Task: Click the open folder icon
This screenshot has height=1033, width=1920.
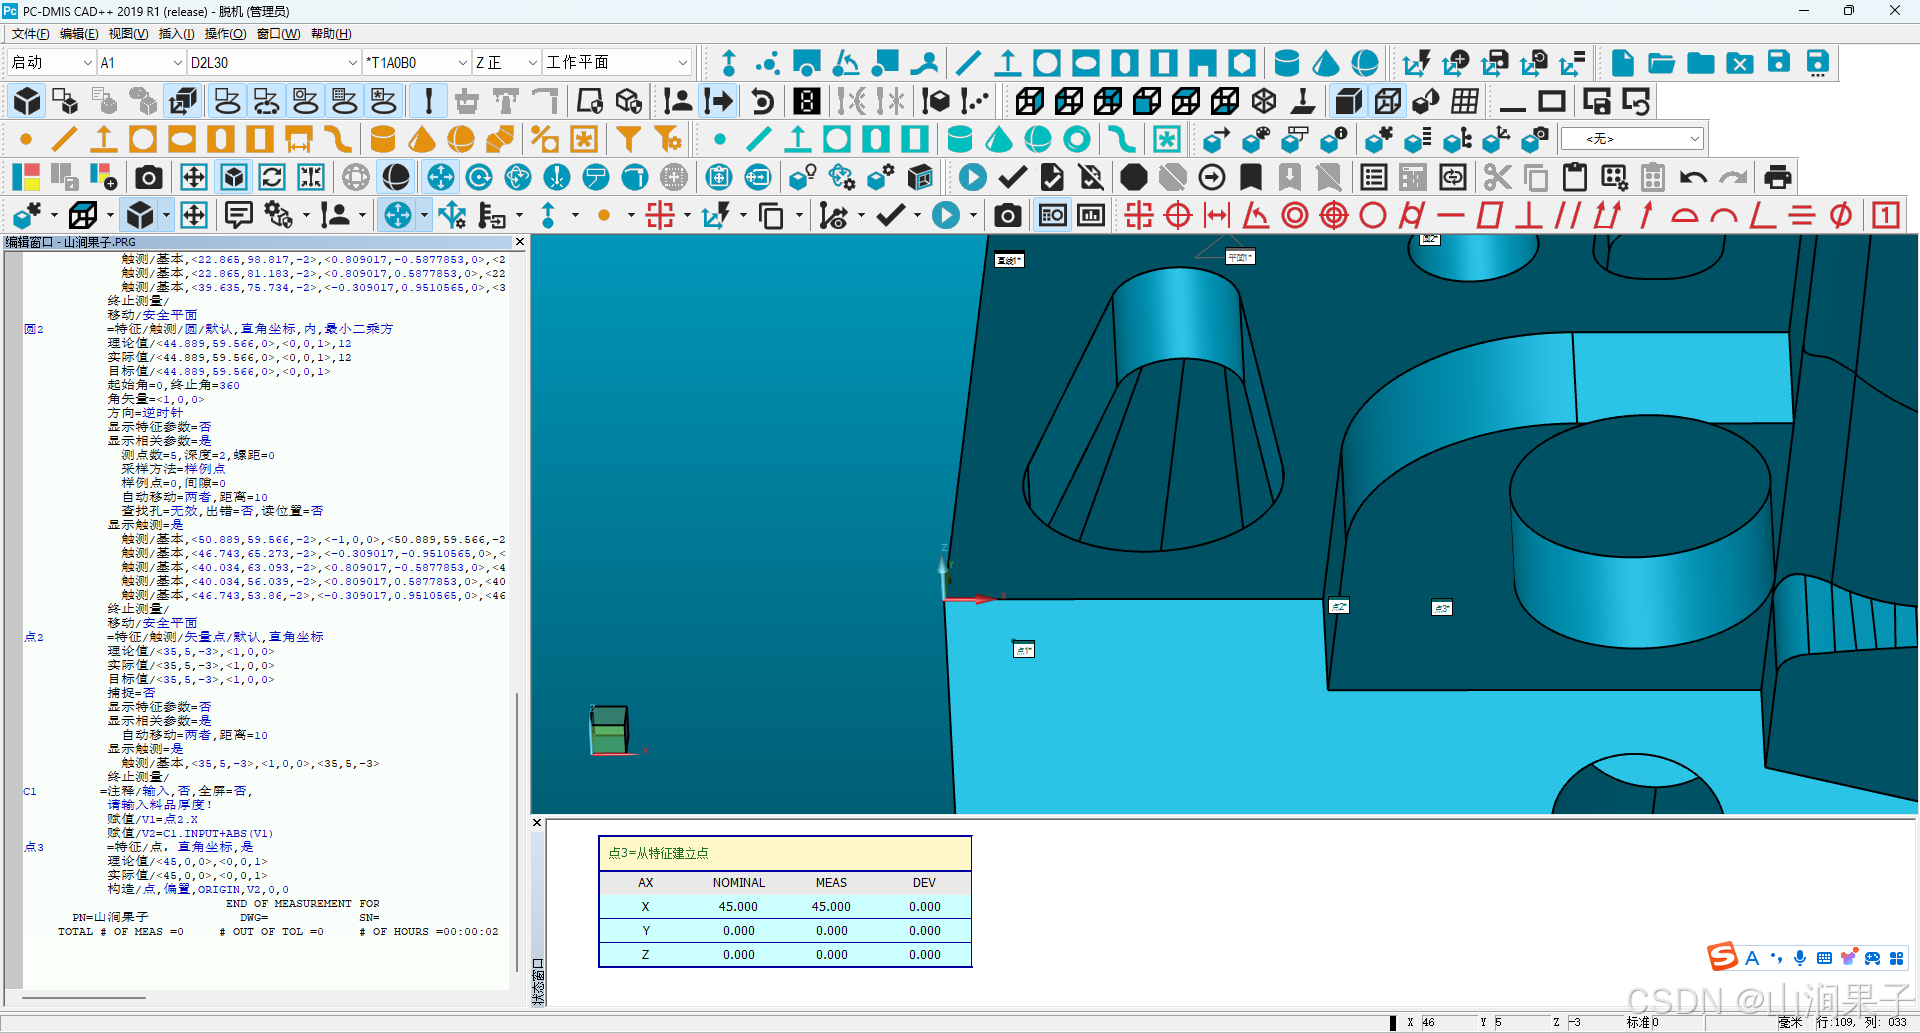Action: [x=1662, y=63]
